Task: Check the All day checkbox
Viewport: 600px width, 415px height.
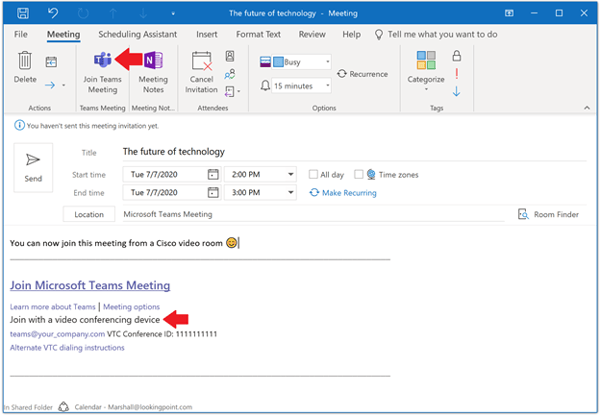Action: 313,174
